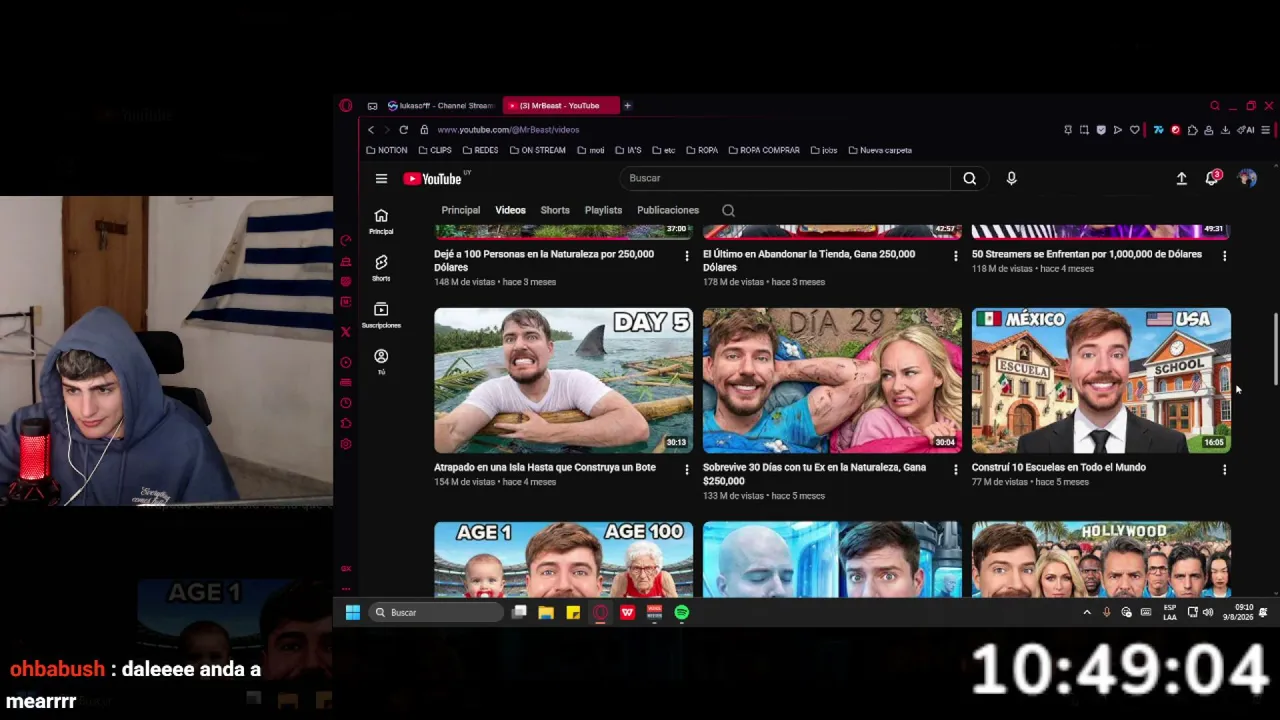Open video title Construí 10 Escuelas

pos(1059,467)
